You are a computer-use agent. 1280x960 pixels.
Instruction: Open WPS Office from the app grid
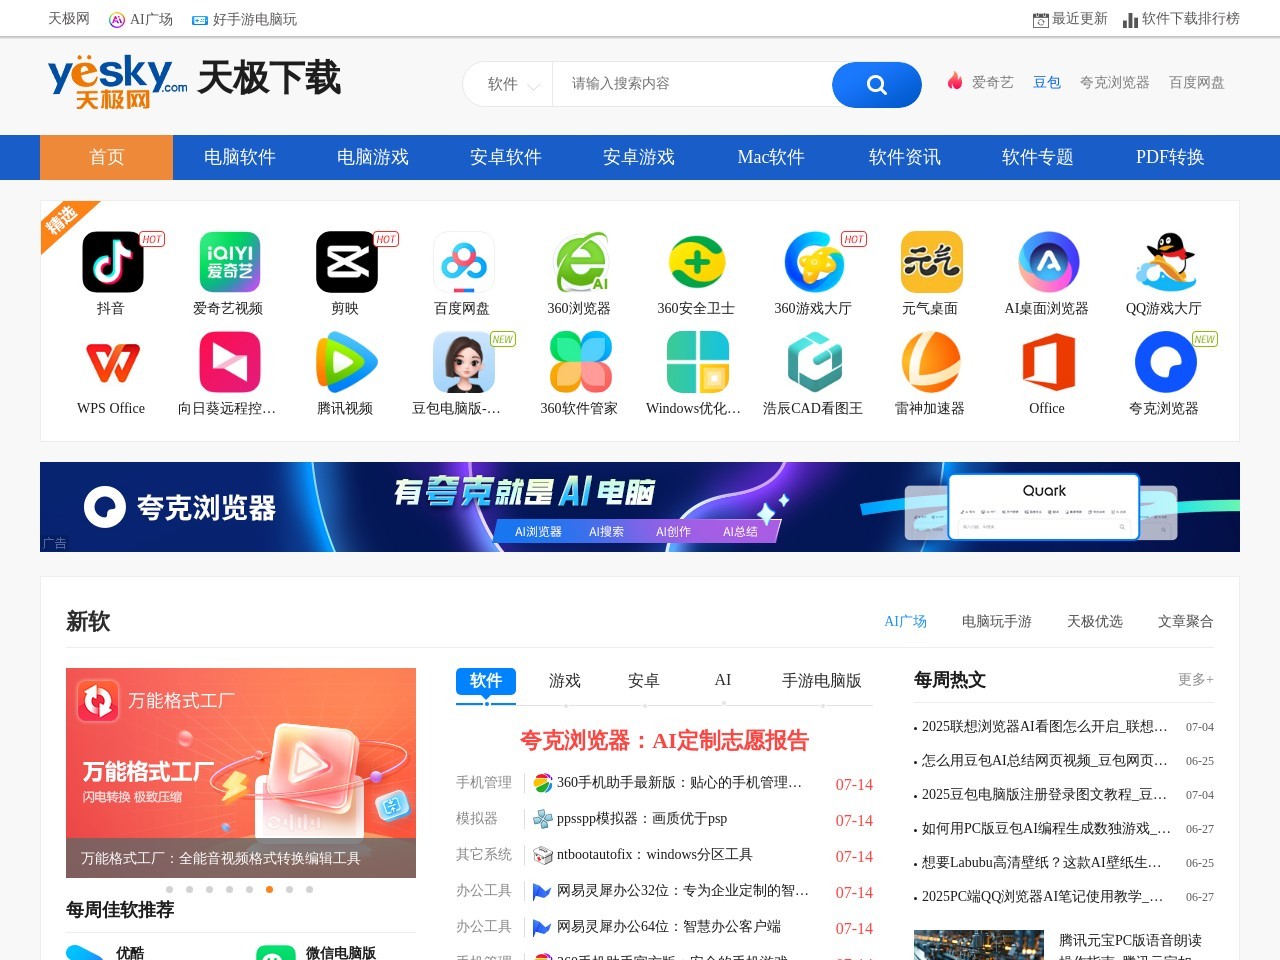[x=111, y=362]
